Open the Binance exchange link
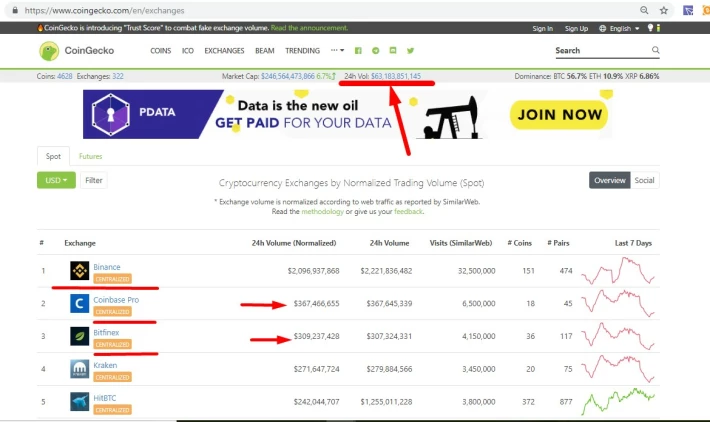This screenshot has width=710, height=422. tap(107, 267)
